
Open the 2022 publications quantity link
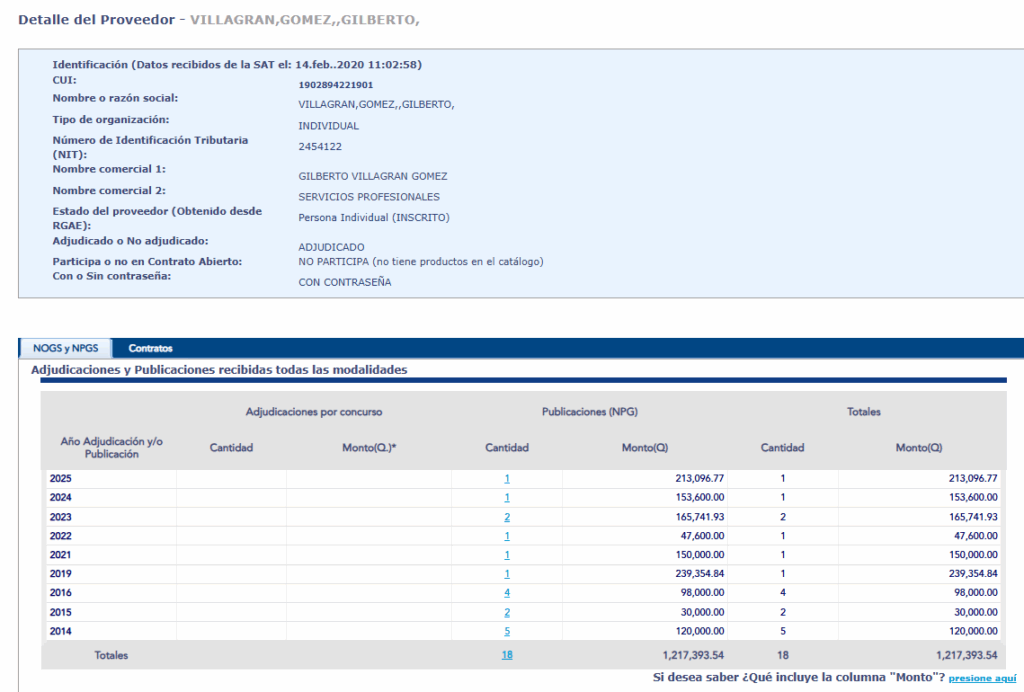(x=507, y=536)
